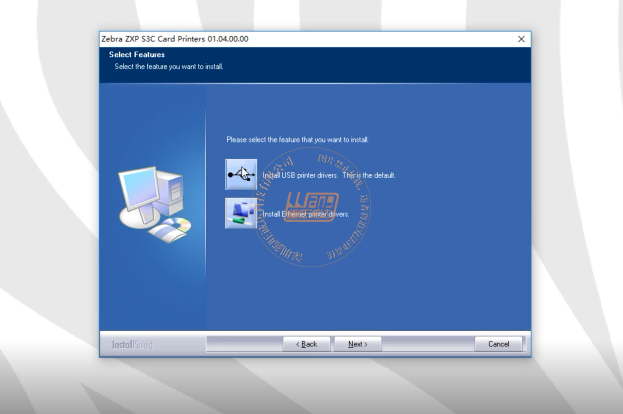Click the 'Install USB printer drivers' text
This screenshot has width=623, height=414.
pyautogui.click(x=300, y=175)
